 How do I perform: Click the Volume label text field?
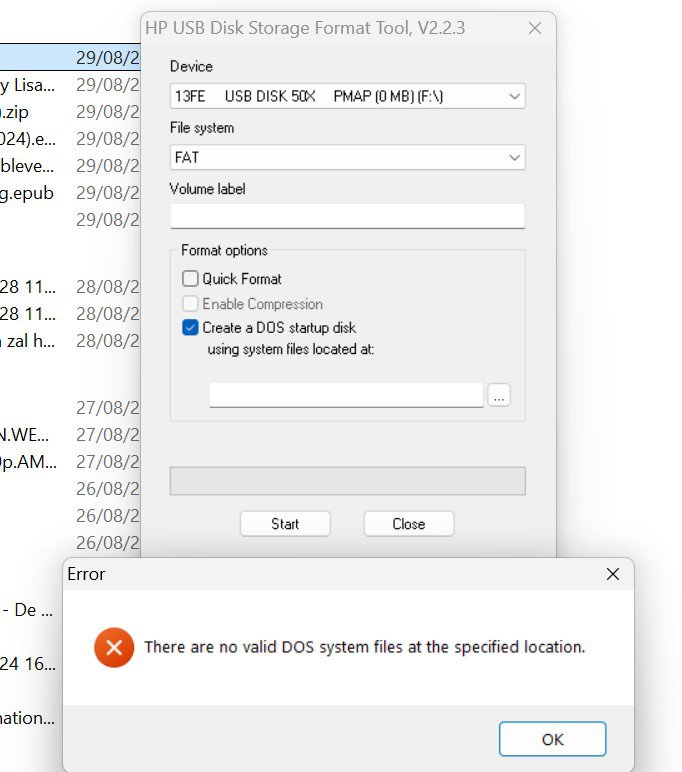[x=347, y=217]
